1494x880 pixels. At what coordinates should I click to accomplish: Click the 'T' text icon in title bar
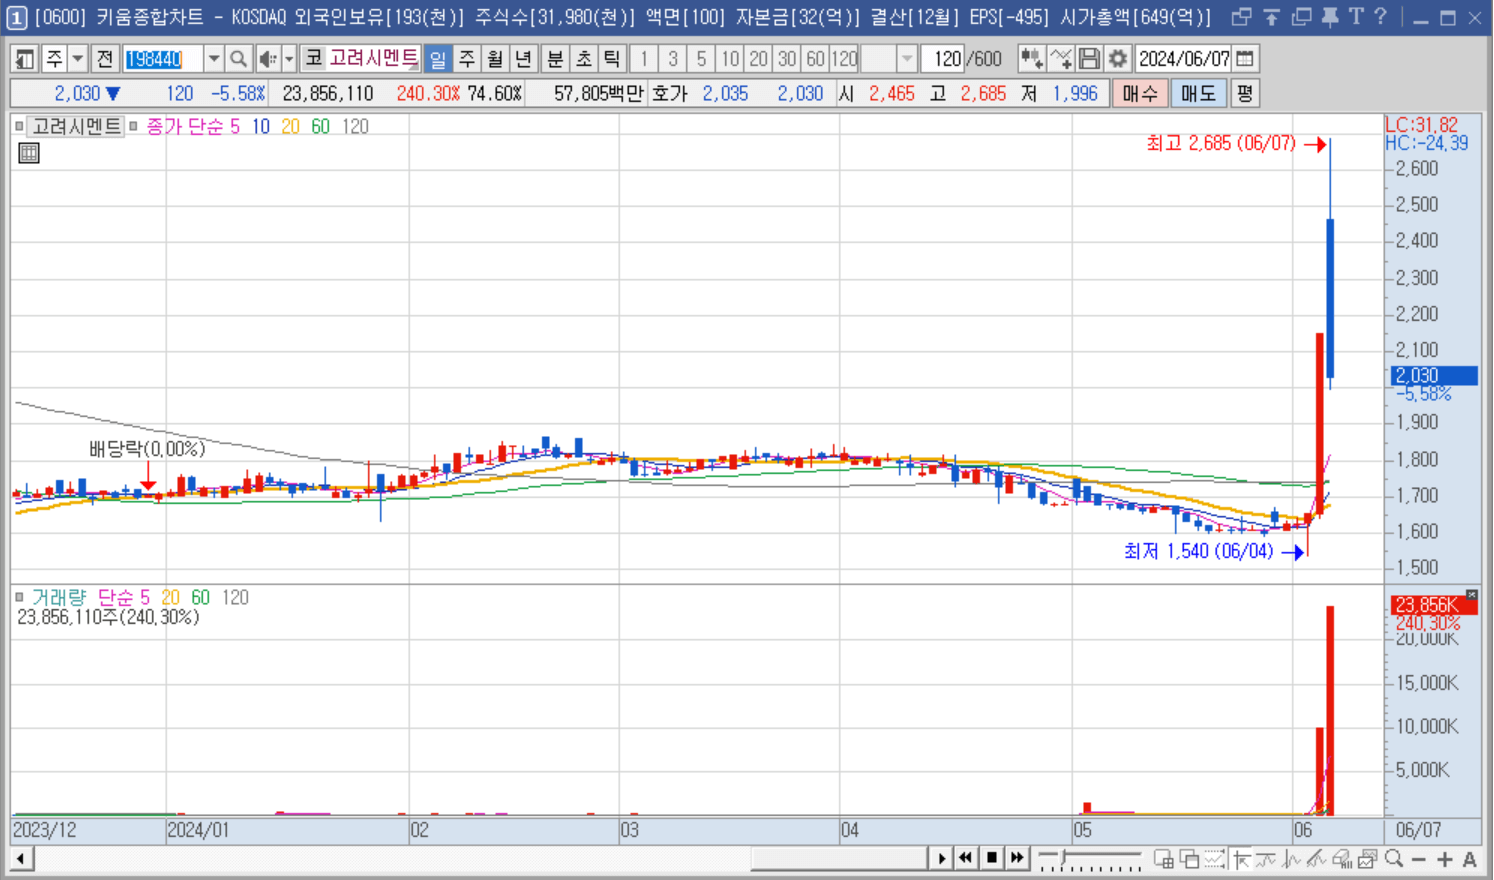coord(1355,17)
